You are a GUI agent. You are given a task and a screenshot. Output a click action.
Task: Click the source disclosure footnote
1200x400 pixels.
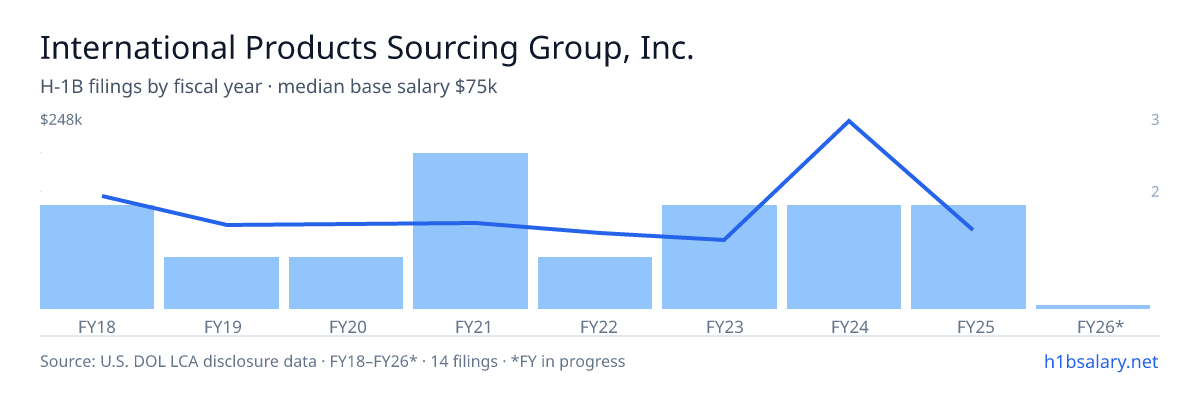(x=332, y=361)
